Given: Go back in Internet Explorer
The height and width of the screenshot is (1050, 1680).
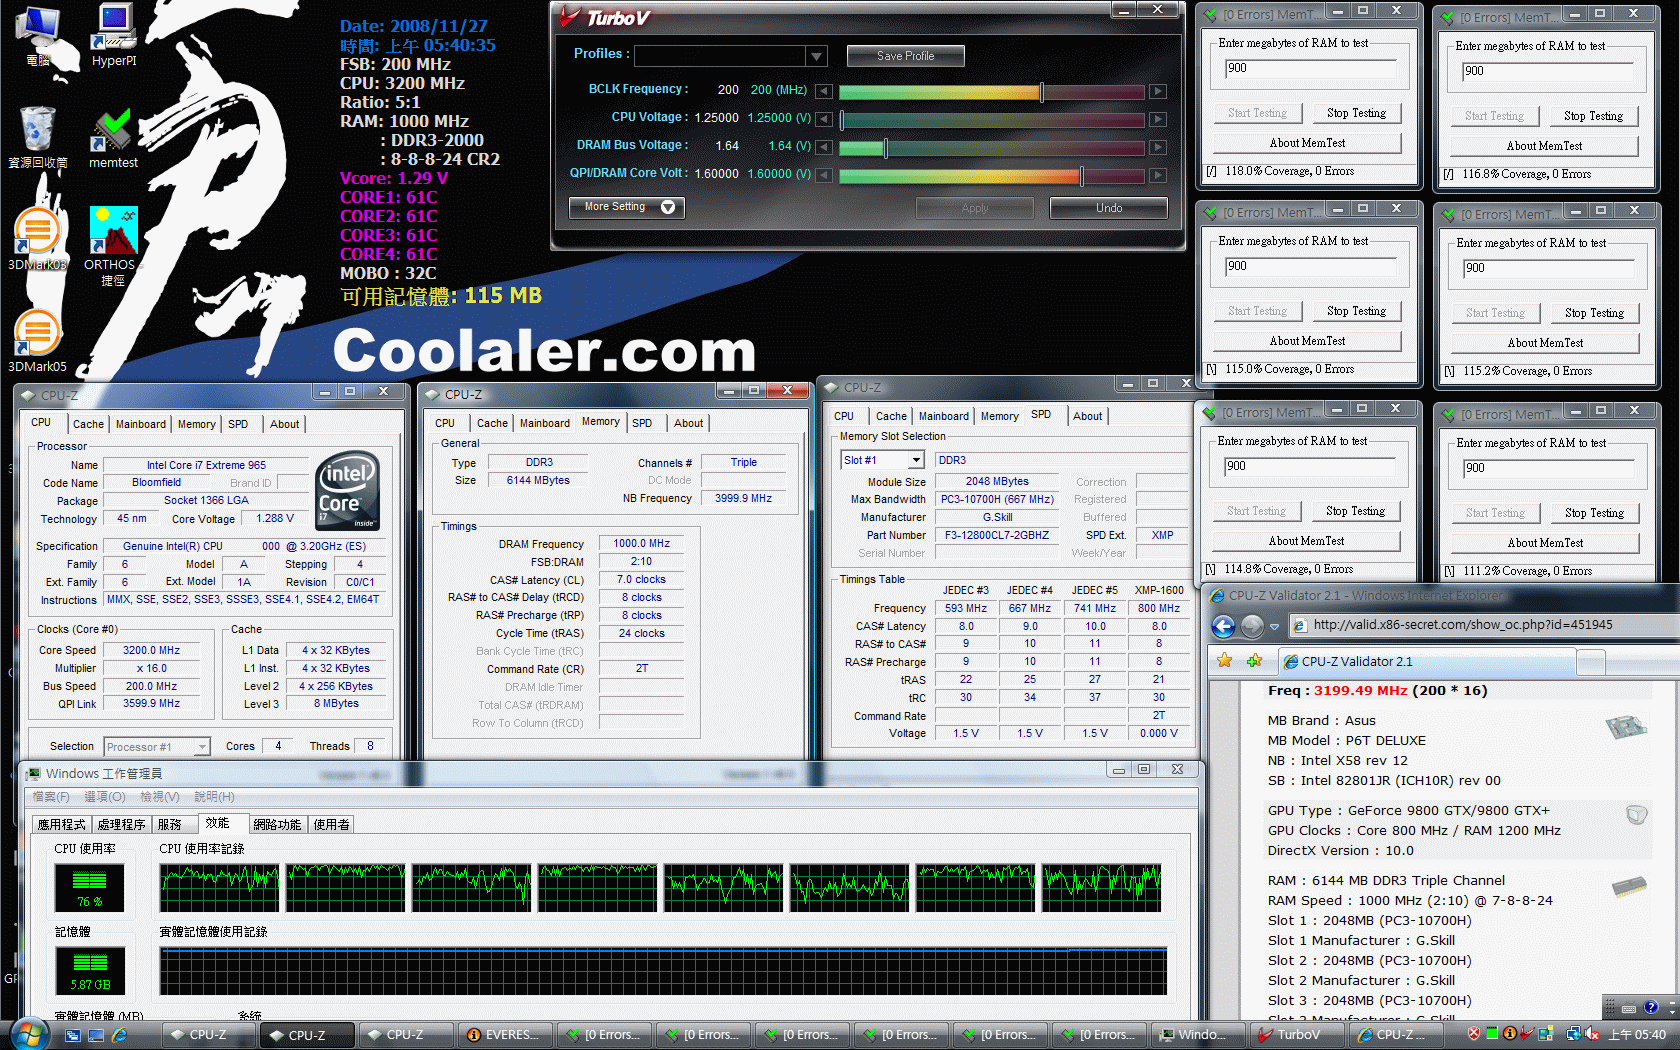Looking at the screenshot, I should pyautogui.click(x=1224, y=626).
